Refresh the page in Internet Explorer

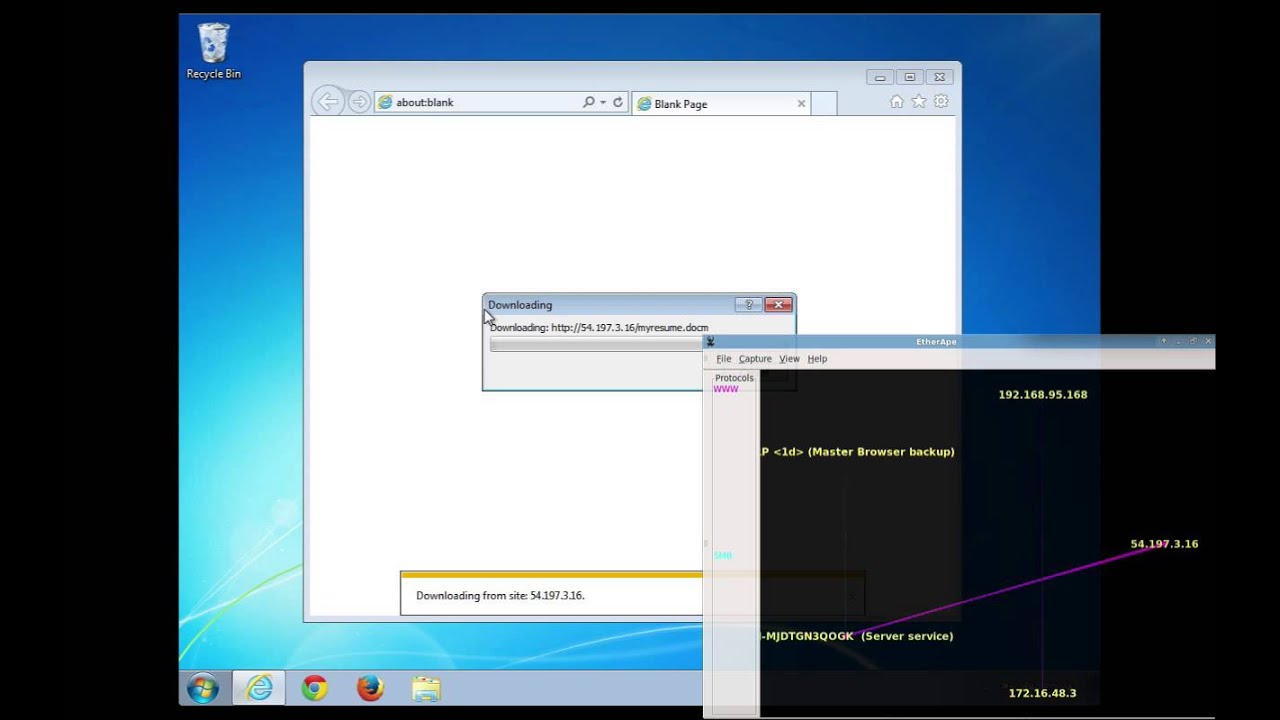pyautogui.click(x=618, y=102)
